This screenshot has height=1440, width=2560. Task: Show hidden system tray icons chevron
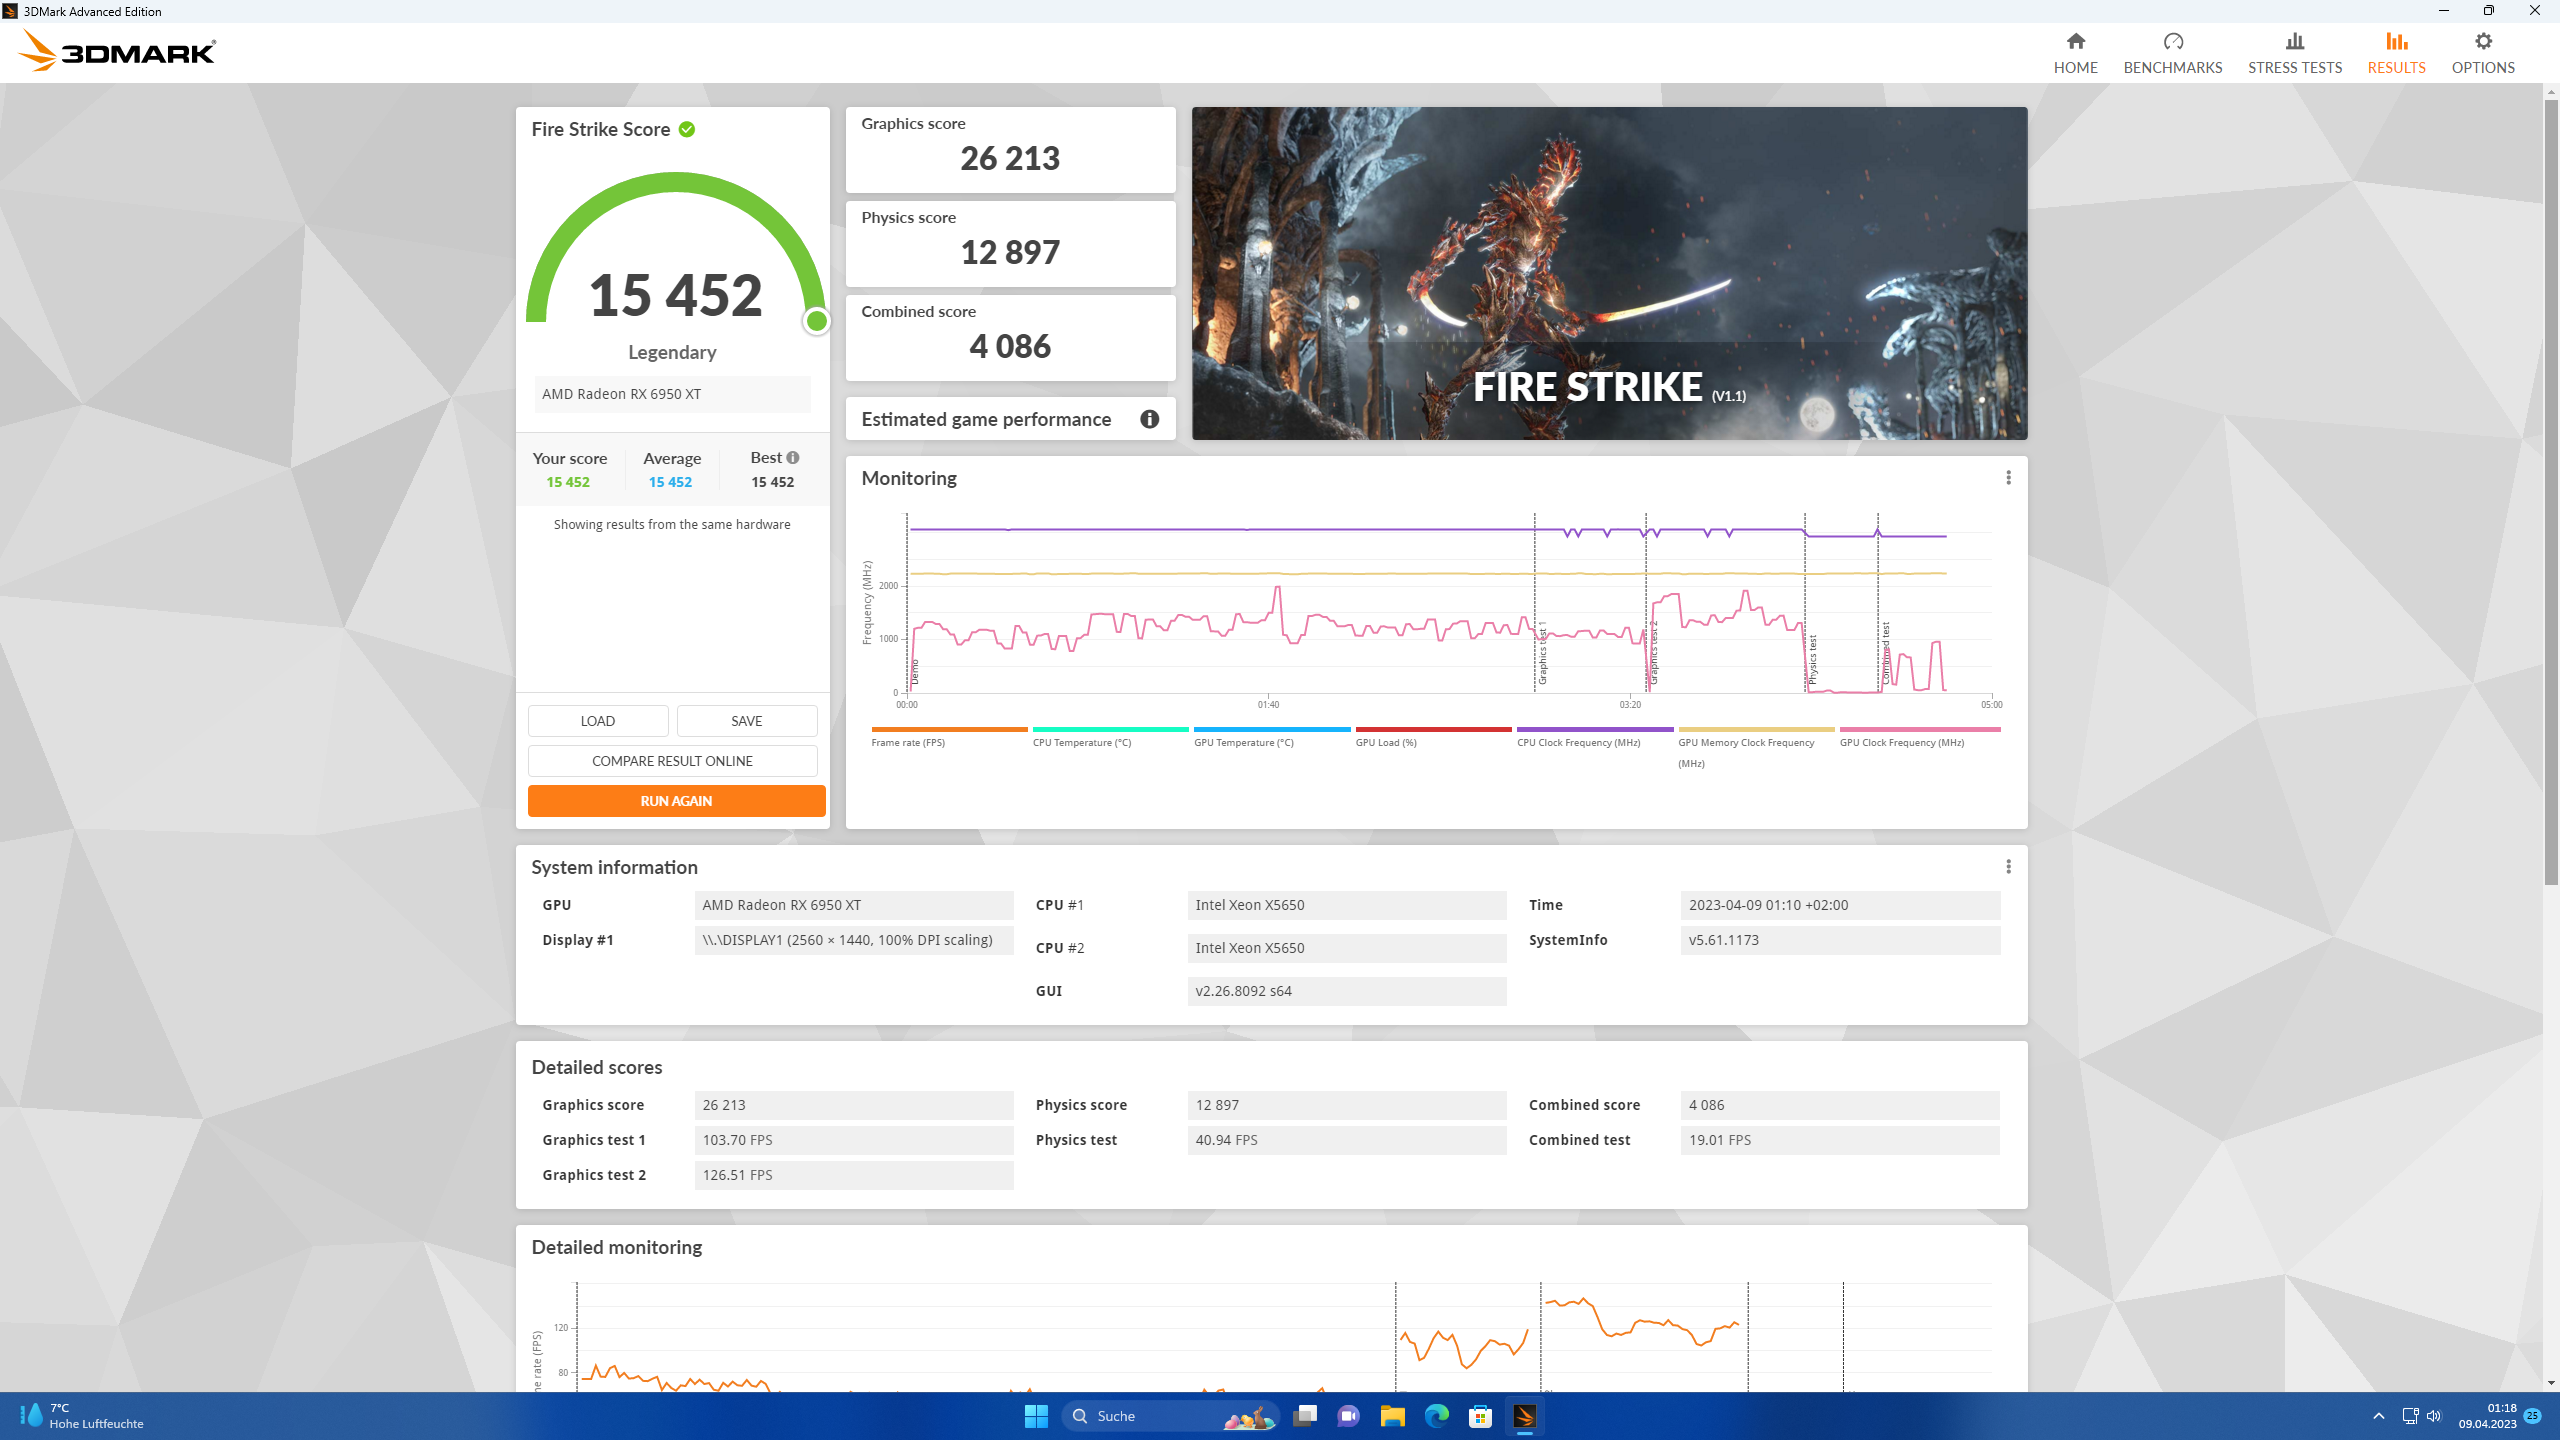click(2379, 1416)
